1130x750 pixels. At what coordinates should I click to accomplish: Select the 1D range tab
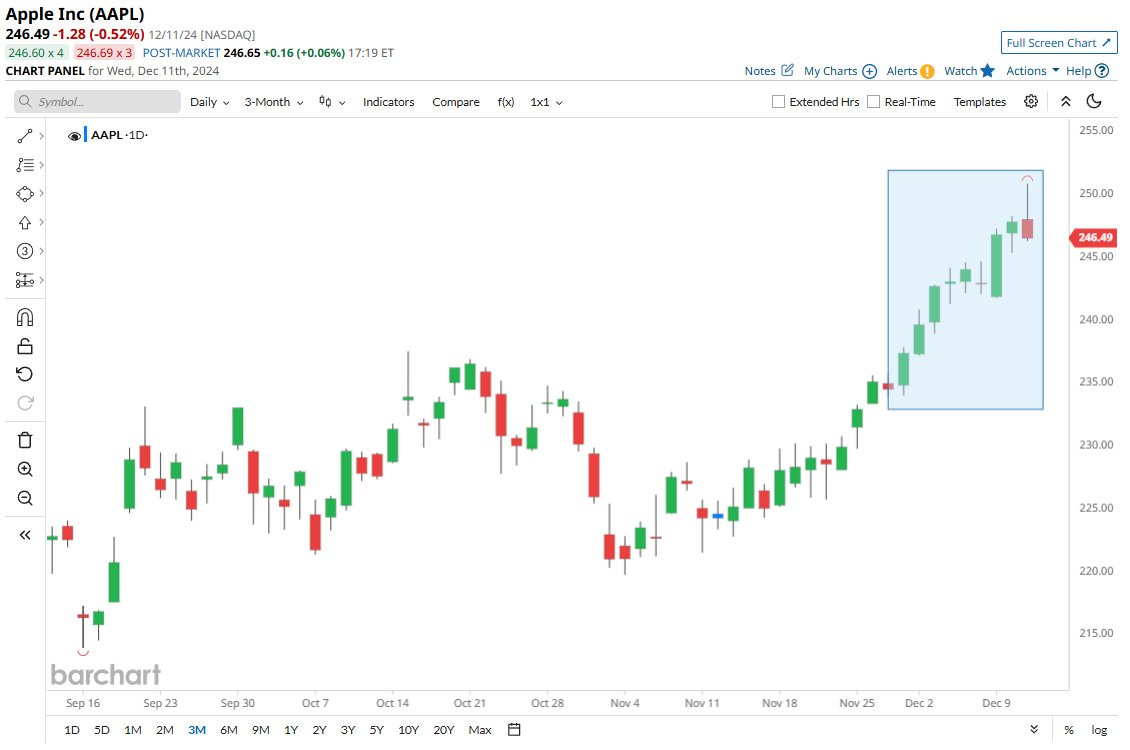pyautogui.click(x=72, y=730)
